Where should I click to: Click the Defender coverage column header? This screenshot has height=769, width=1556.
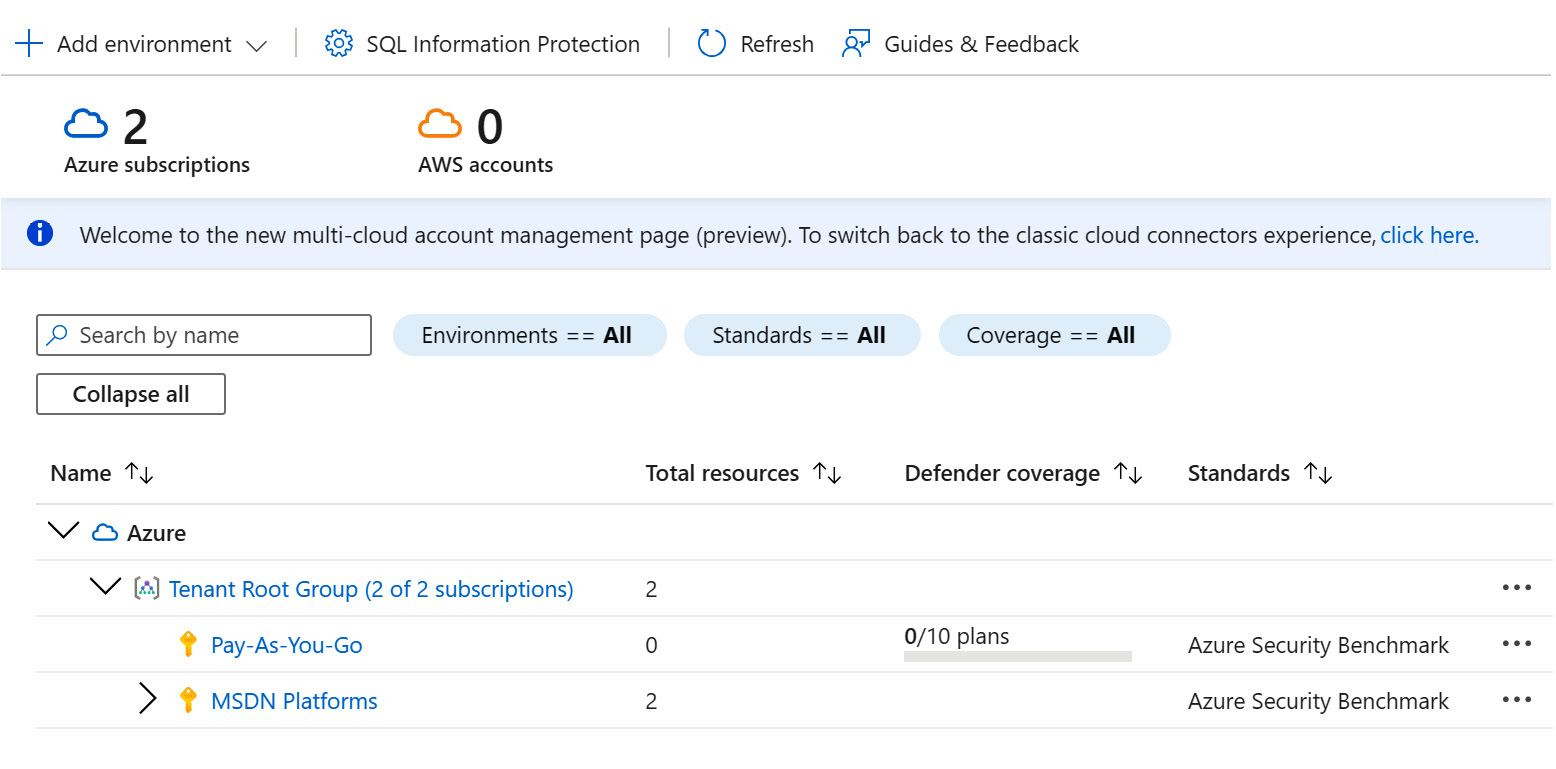(x=1002, y=473)
